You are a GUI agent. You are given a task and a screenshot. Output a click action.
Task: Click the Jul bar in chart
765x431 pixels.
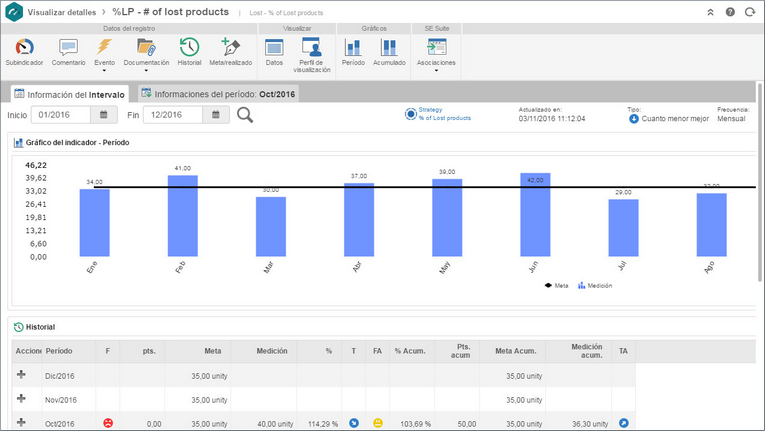[x=623, y=227]
